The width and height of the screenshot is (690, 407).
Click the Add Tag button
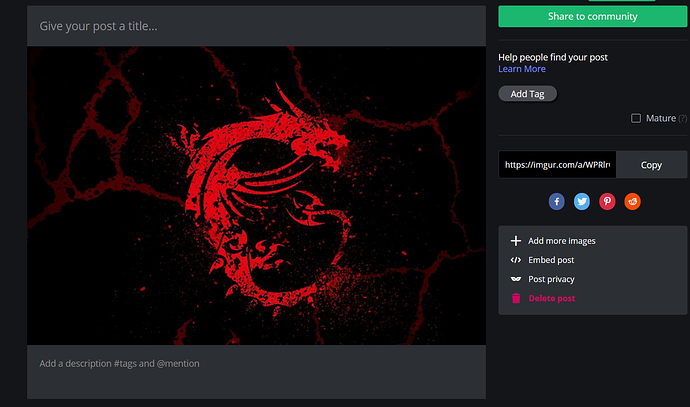point(527,94)
